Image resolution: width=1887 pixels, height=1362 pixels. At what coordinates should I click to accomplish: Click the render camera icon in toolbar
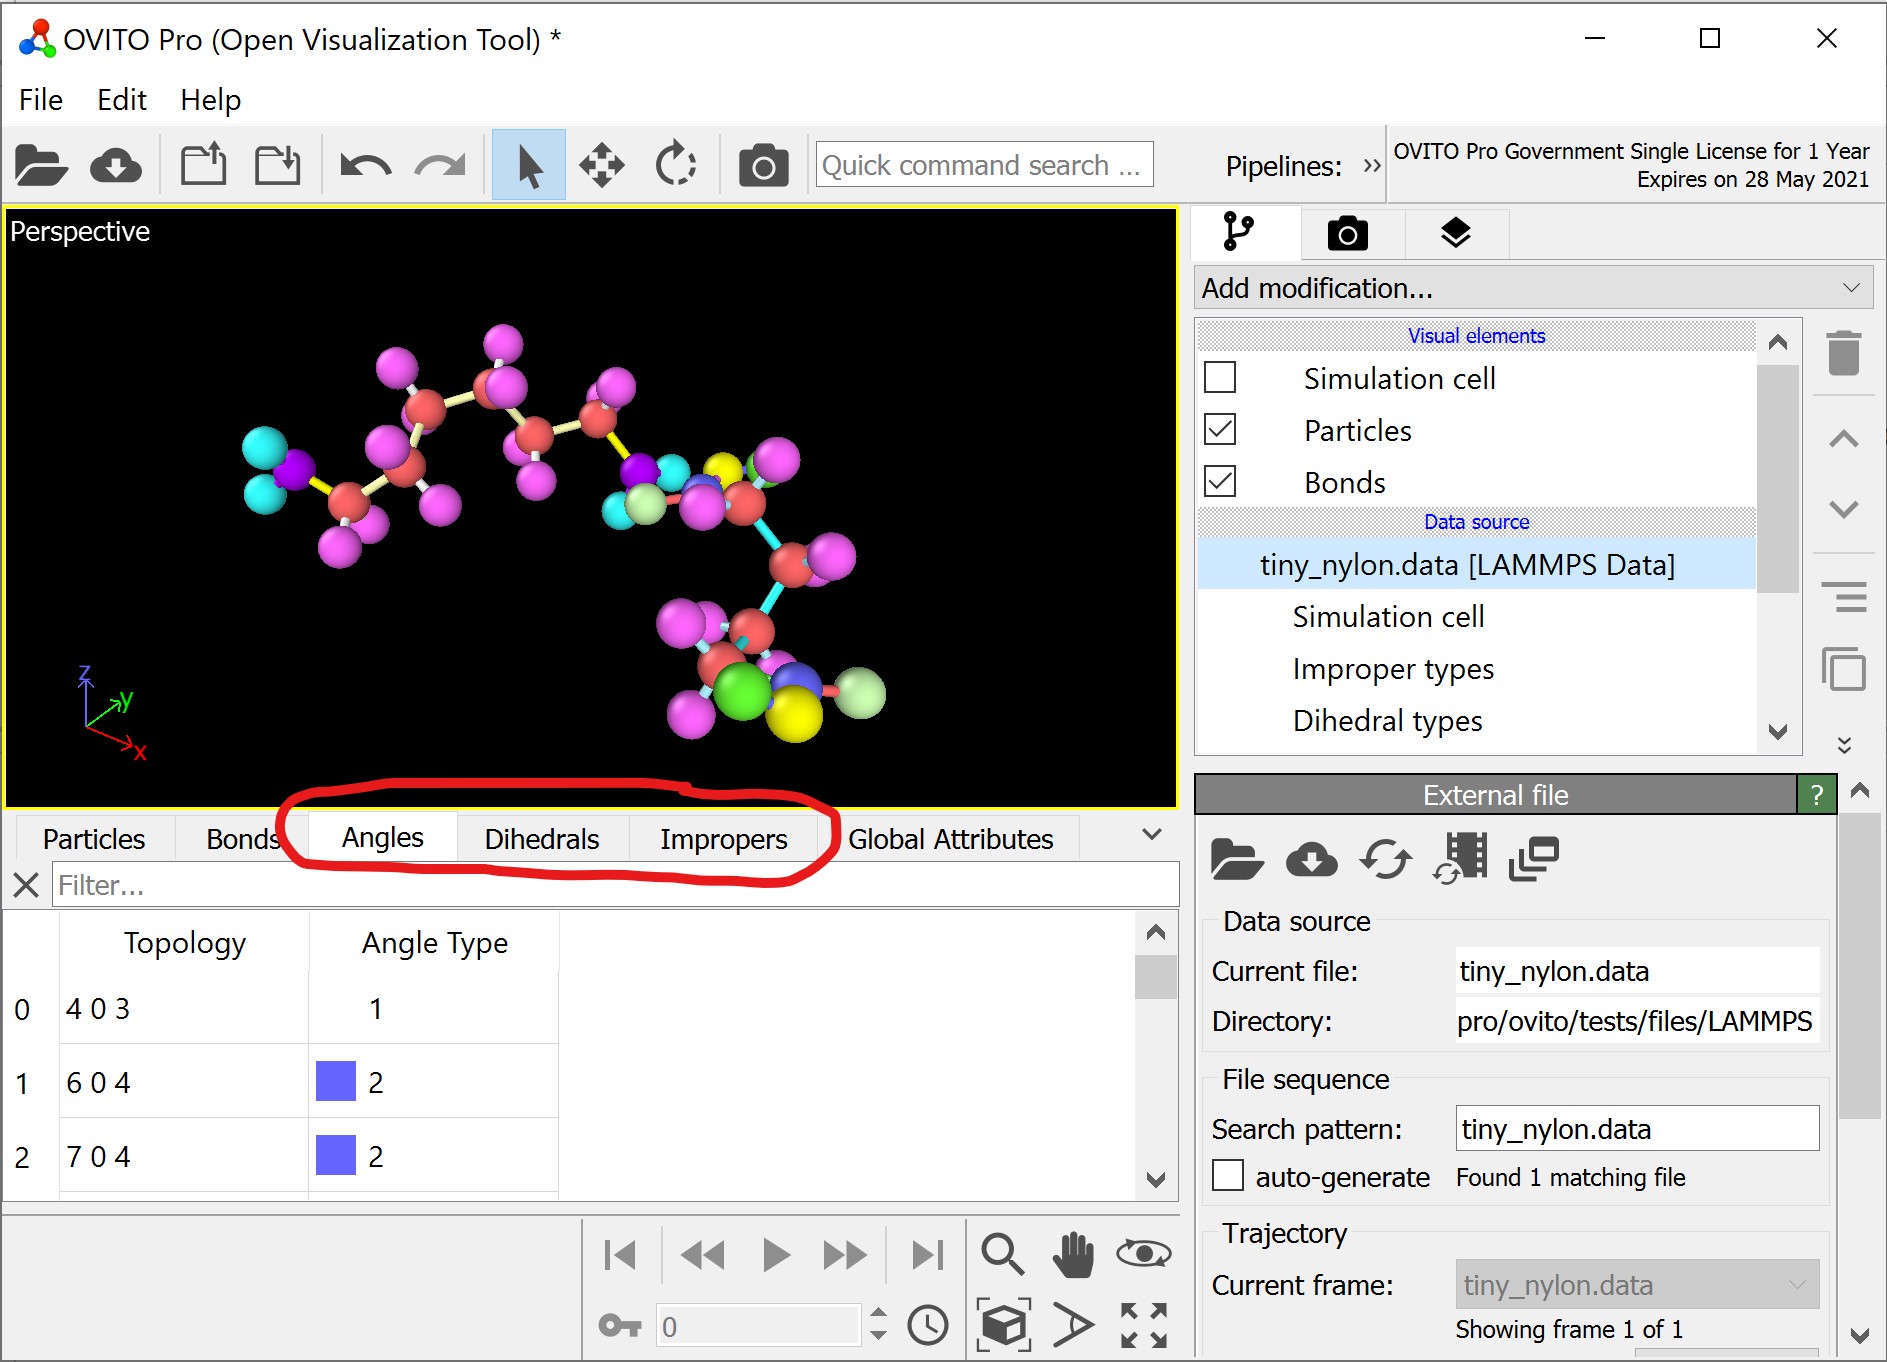(763, 165)
